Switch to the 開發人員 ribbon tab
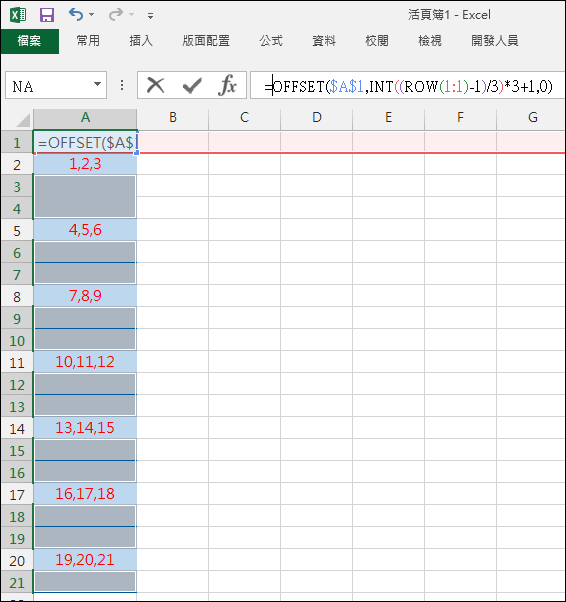Image resolution: width=566 pixels, height=602 pixels. pos(495,41)
